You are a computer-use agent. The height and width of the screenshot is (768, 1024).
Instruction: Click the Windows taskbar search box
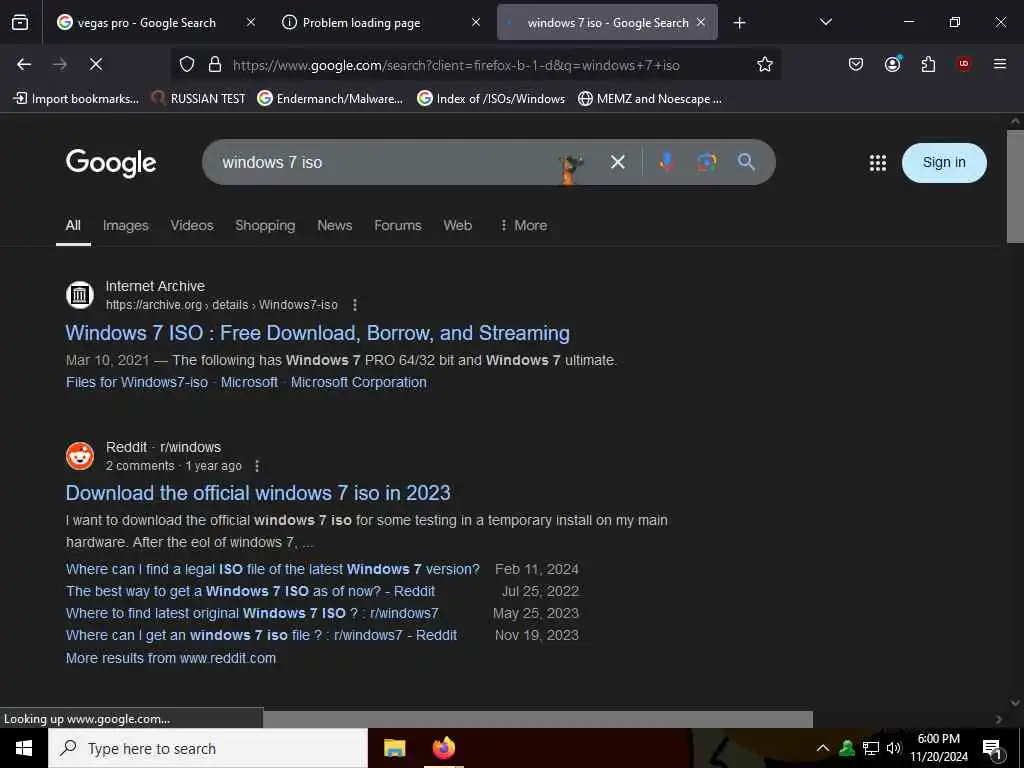(208, 748)
